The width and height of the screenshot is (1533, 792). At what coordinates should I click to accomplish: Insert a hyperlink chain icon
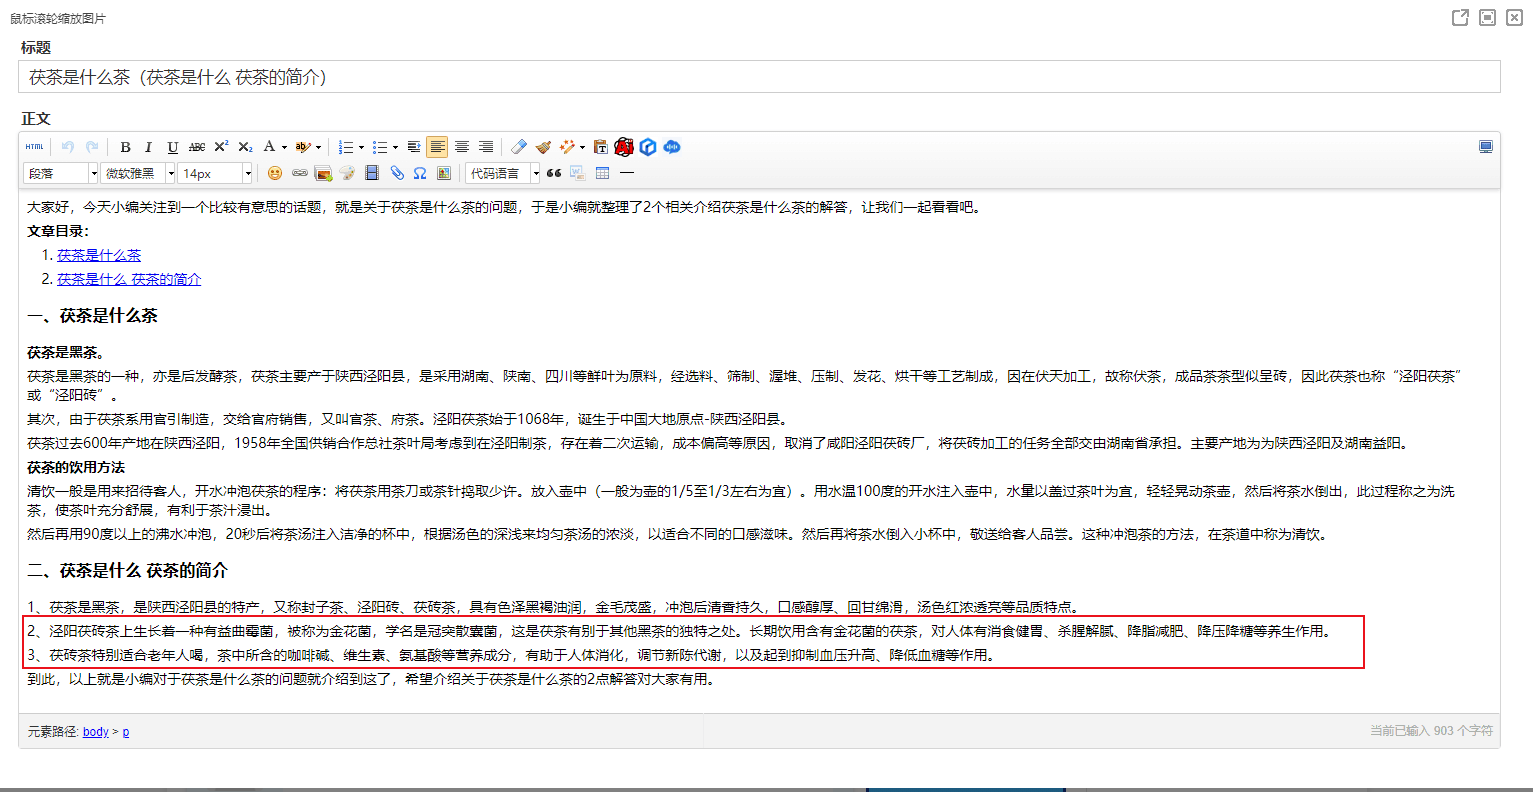[299, 173]
